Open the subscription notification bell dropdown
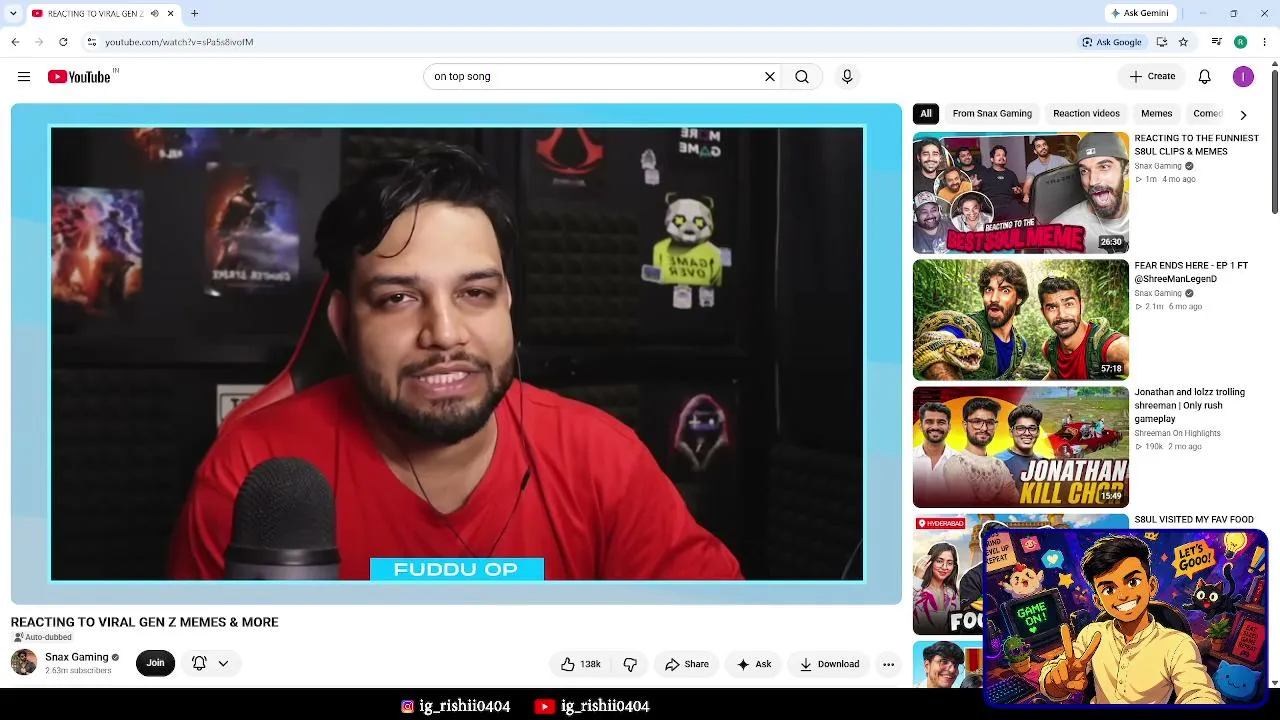The width and height of the screenshot is (1280, 720). click(x=210, y=663)
